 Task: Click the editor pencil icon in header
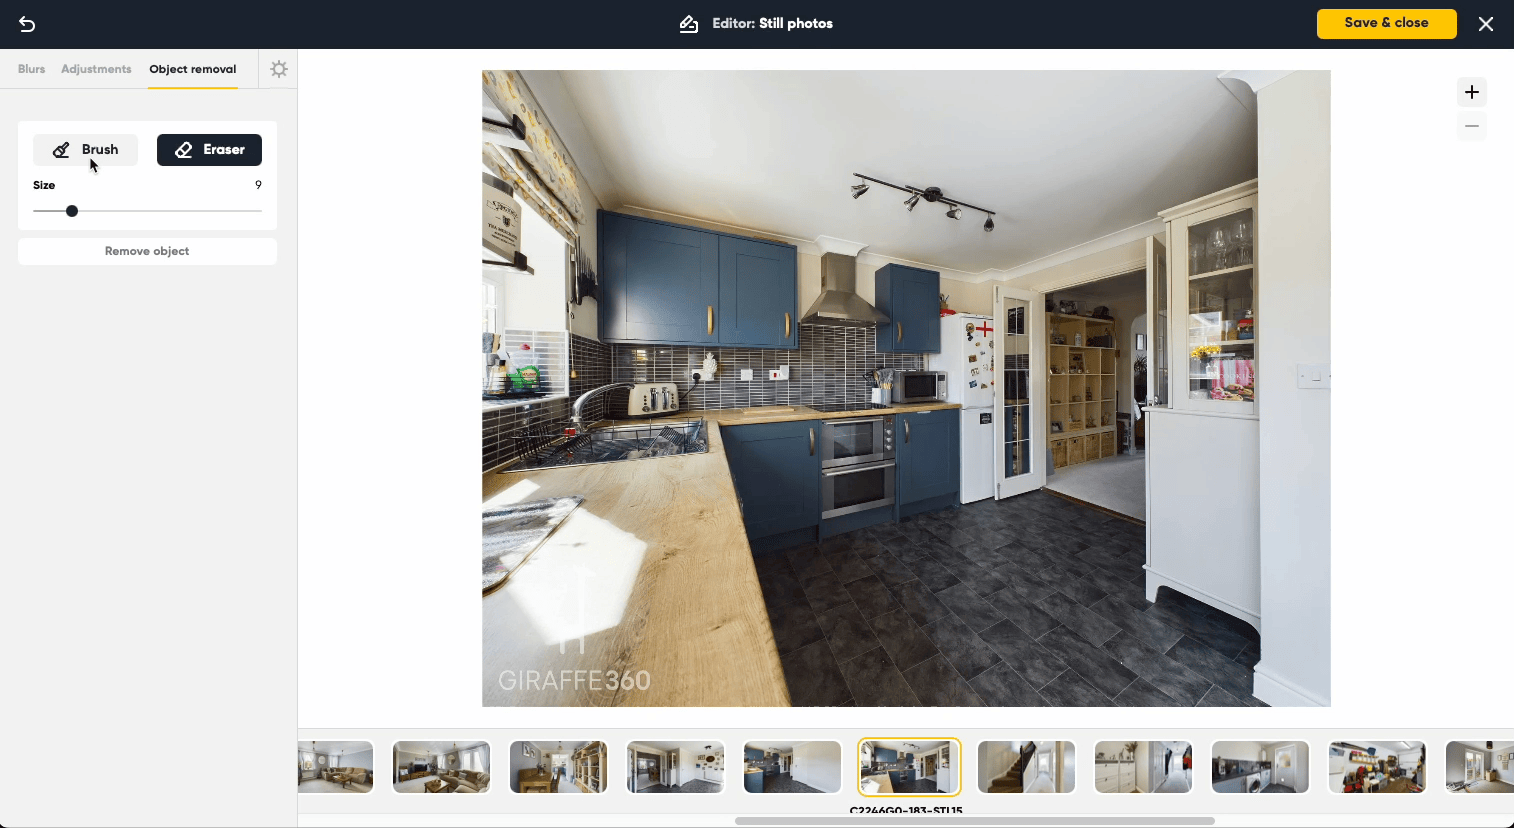[689, 24]
